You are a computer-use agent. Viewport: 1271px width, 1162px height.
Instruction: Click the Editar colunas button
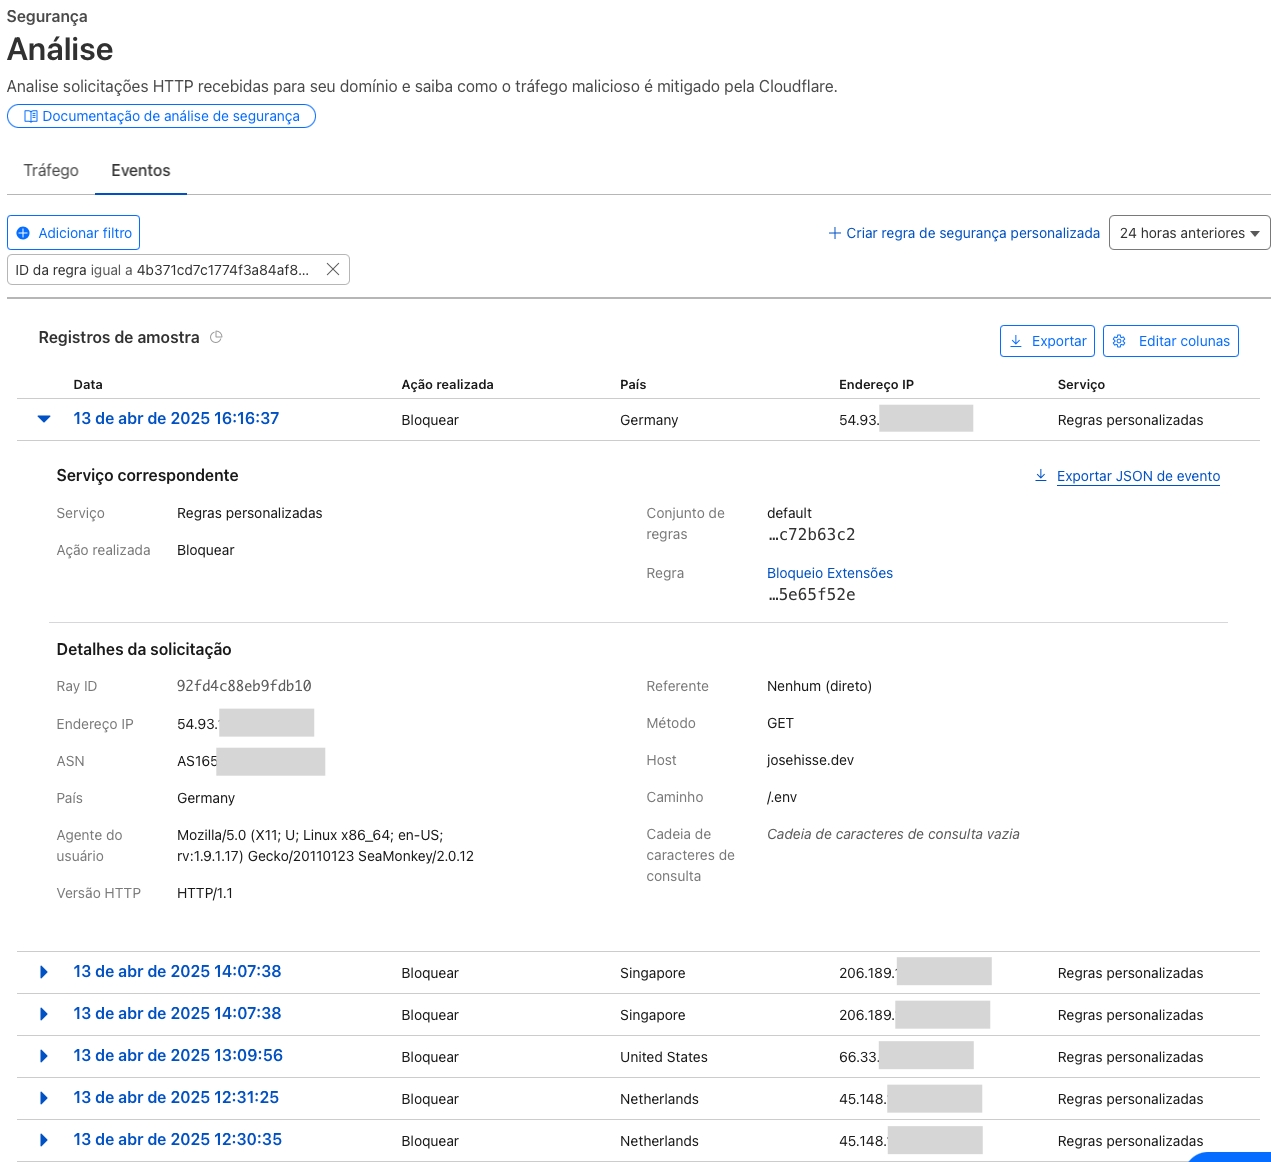(x=1170, y=341)
